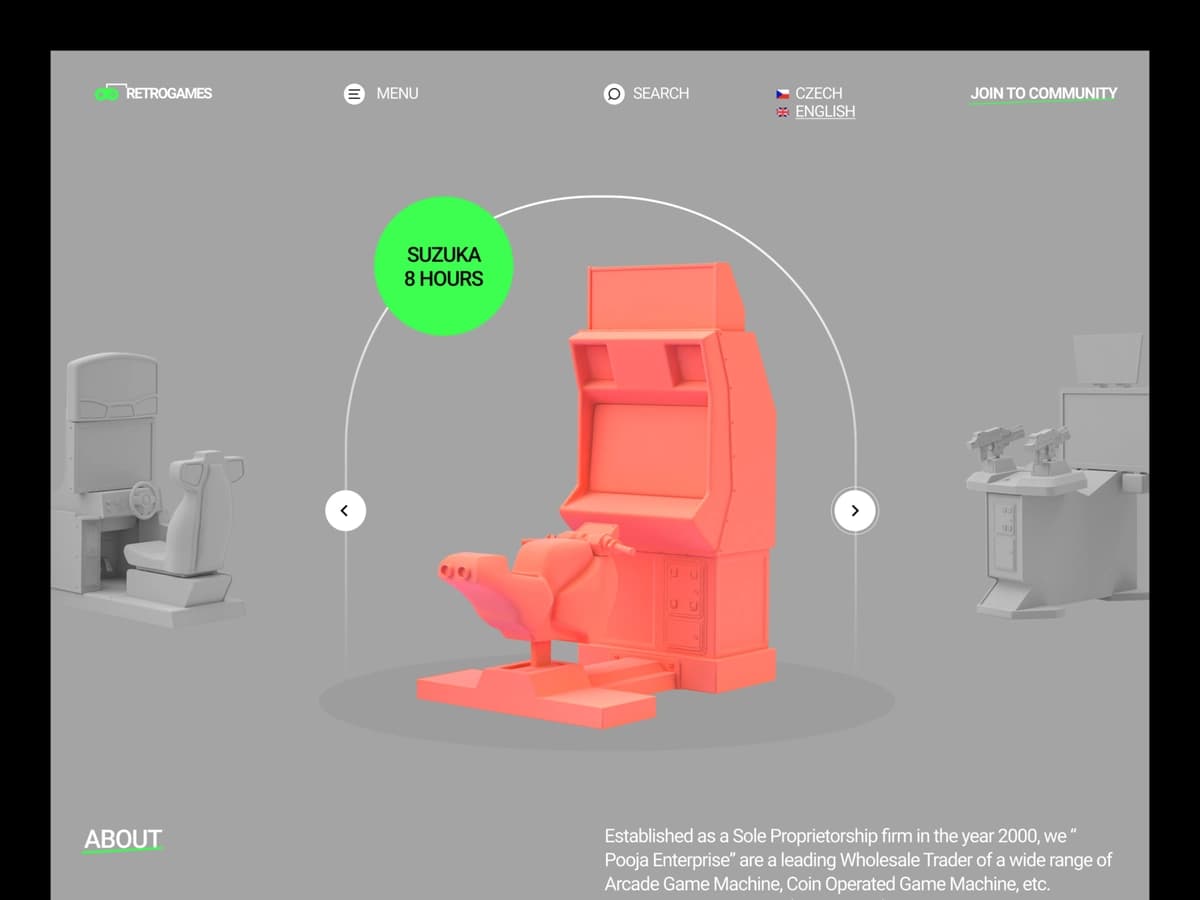This screenshot has height=900, width=1200.
Task: Click the RETROGAMES gamepad logo icon
Action: pos(105,94)
